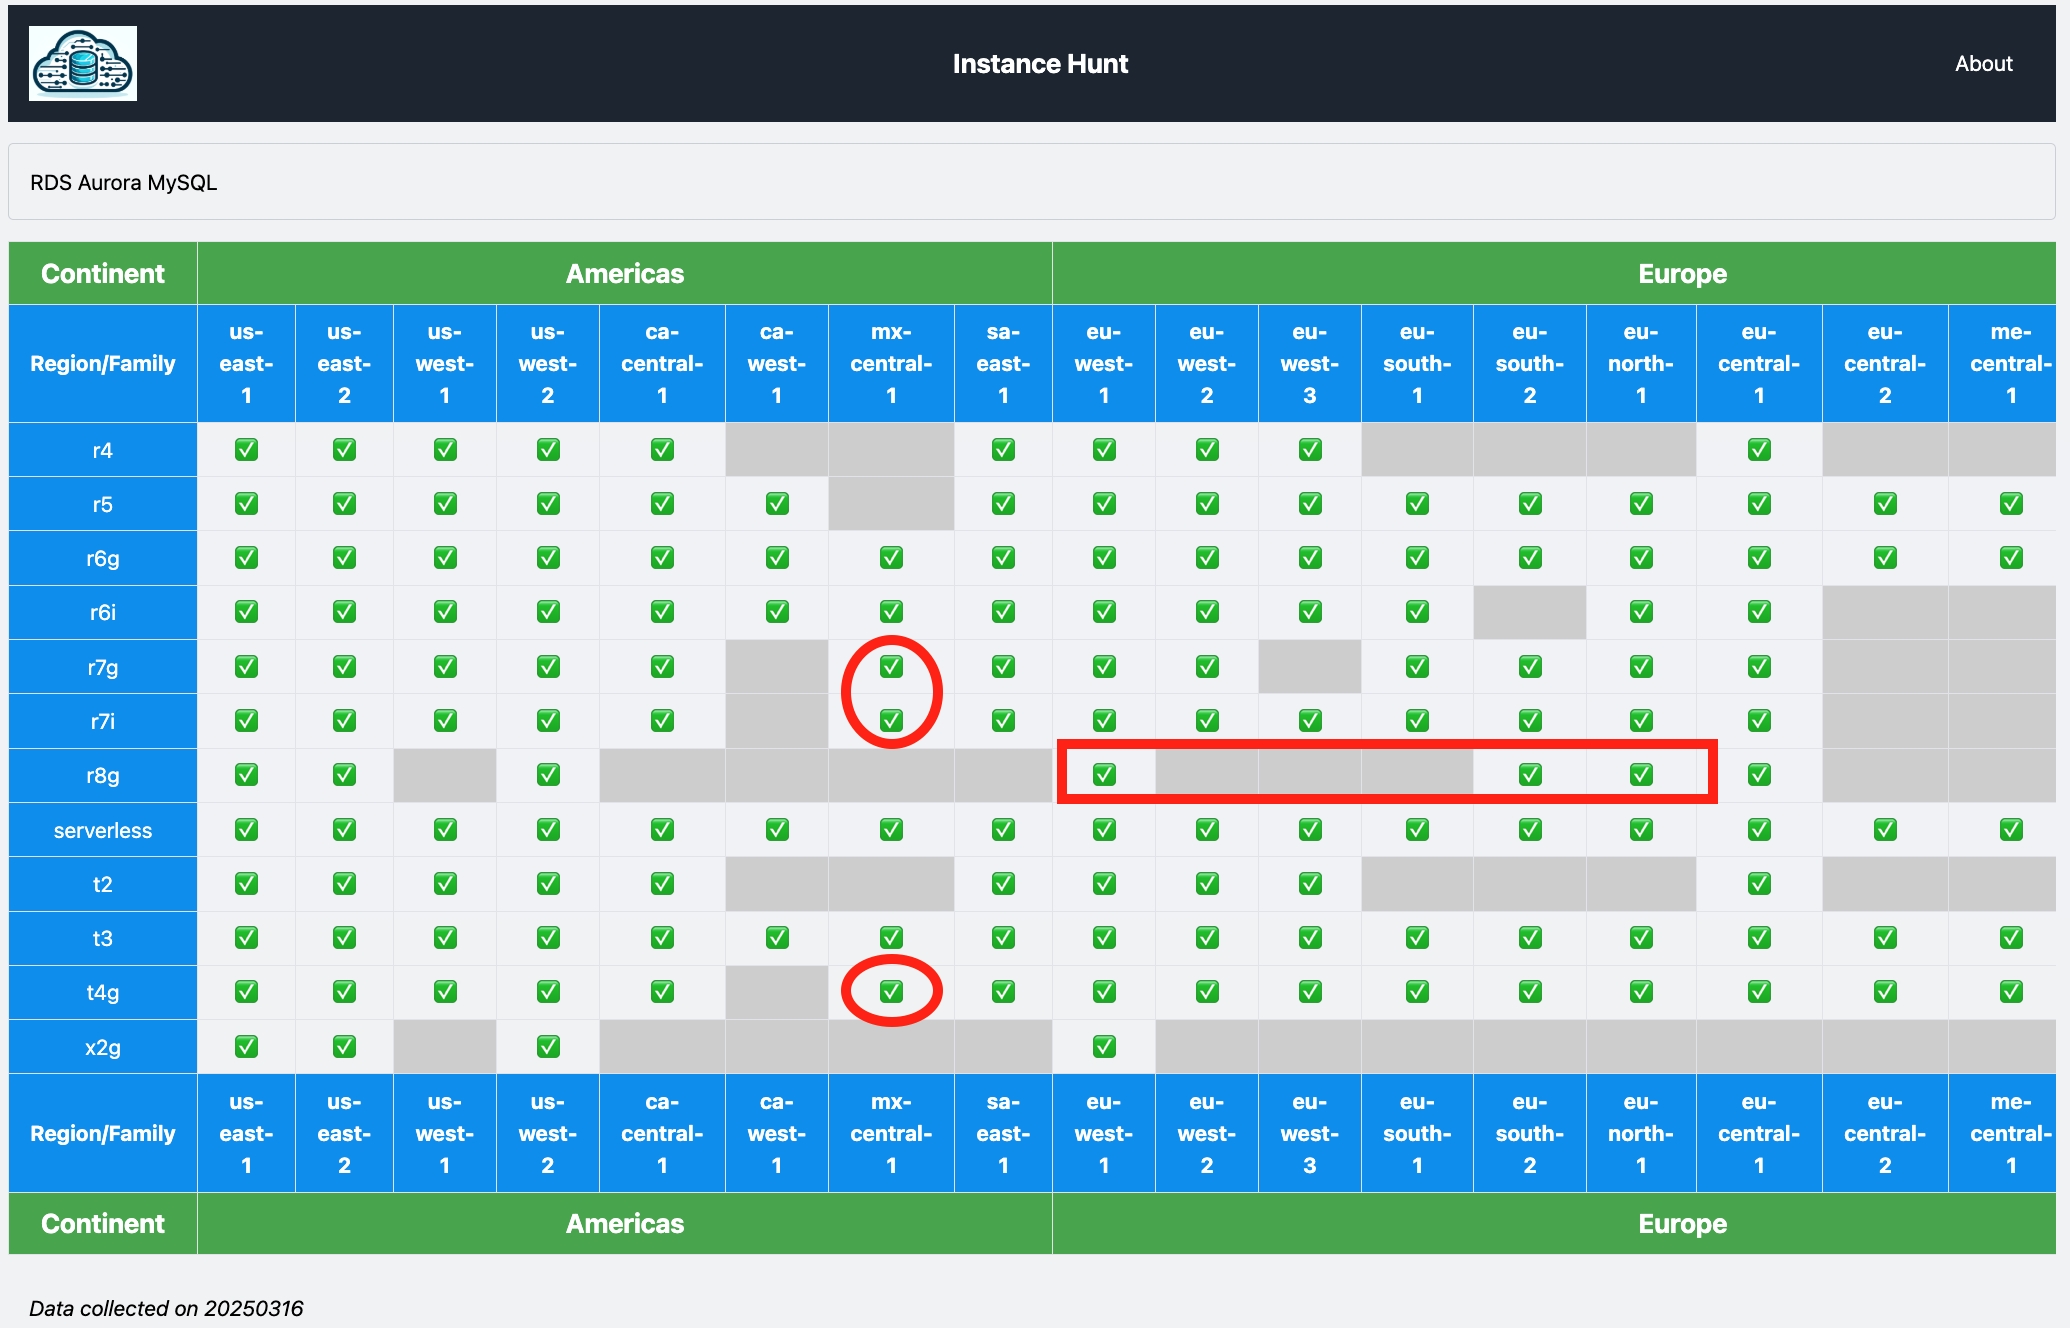Click the top us-west-2 column header
Screen dimensions: 2070x1328
pyautogui.click(x=548, y=363)
